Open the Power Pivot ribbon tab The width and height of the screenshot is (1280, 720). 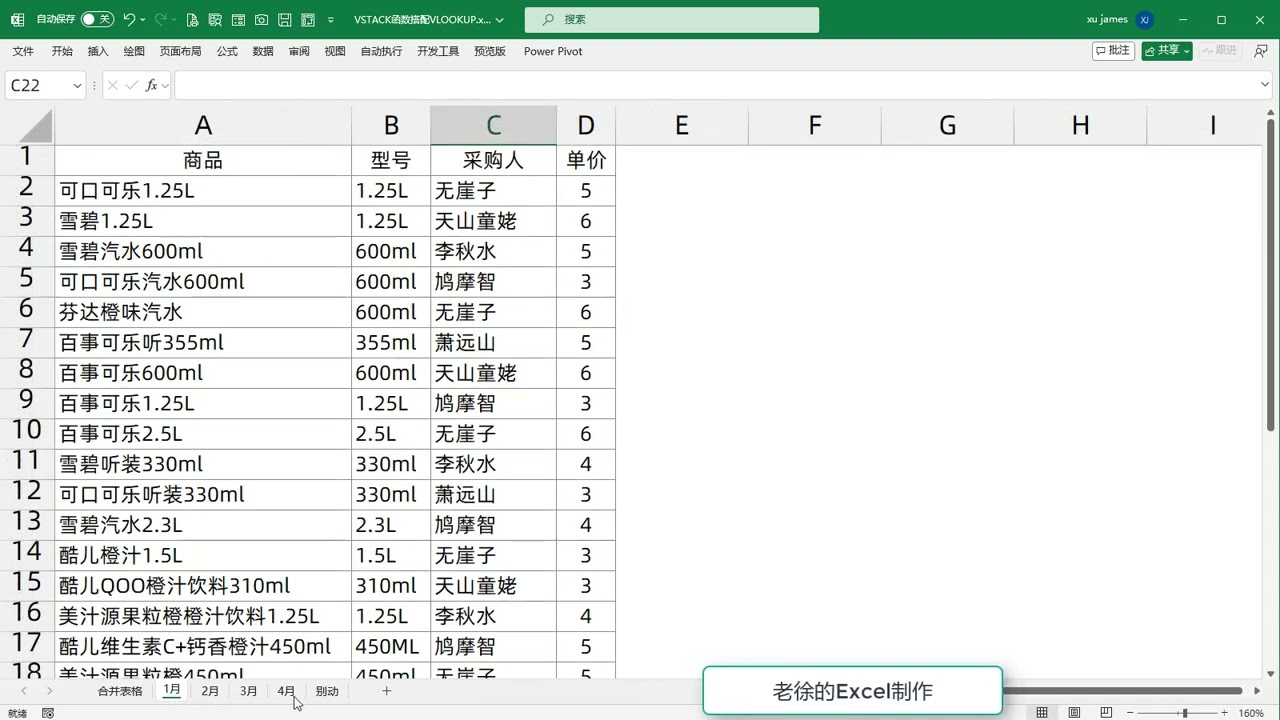553,51
